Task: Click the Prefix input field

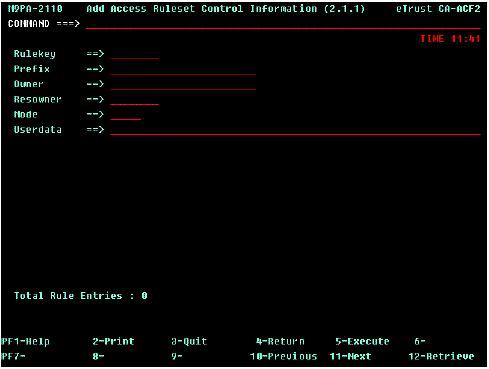Action: click(x=183, y=70)
